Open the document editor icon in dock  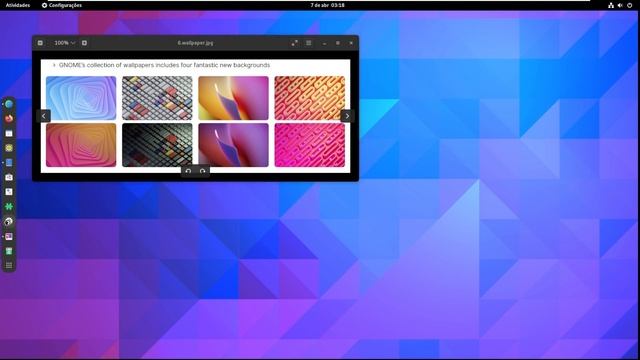9,192
